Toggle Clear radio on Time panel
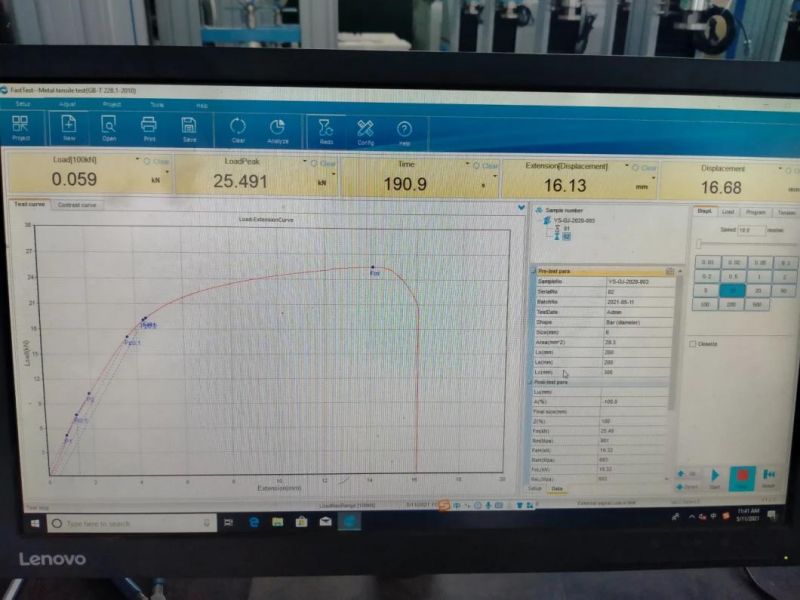This screenshot has height=600, width=800. click(477, 166)
